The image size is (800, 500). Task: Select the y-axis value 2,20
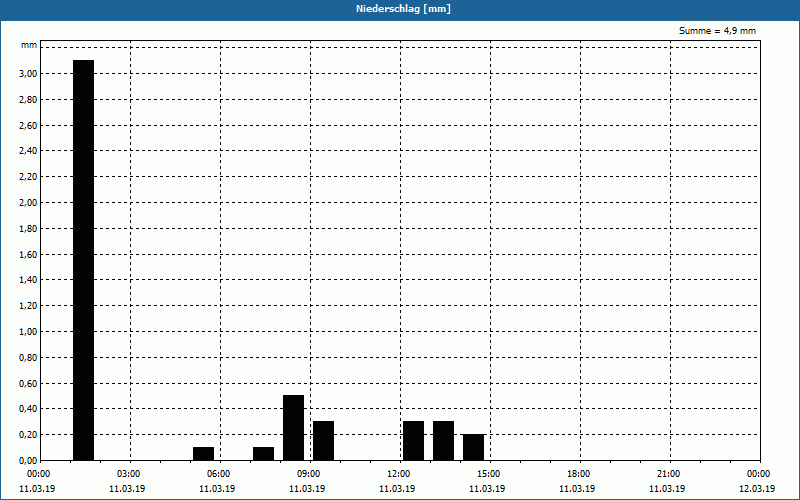(28, 177)
